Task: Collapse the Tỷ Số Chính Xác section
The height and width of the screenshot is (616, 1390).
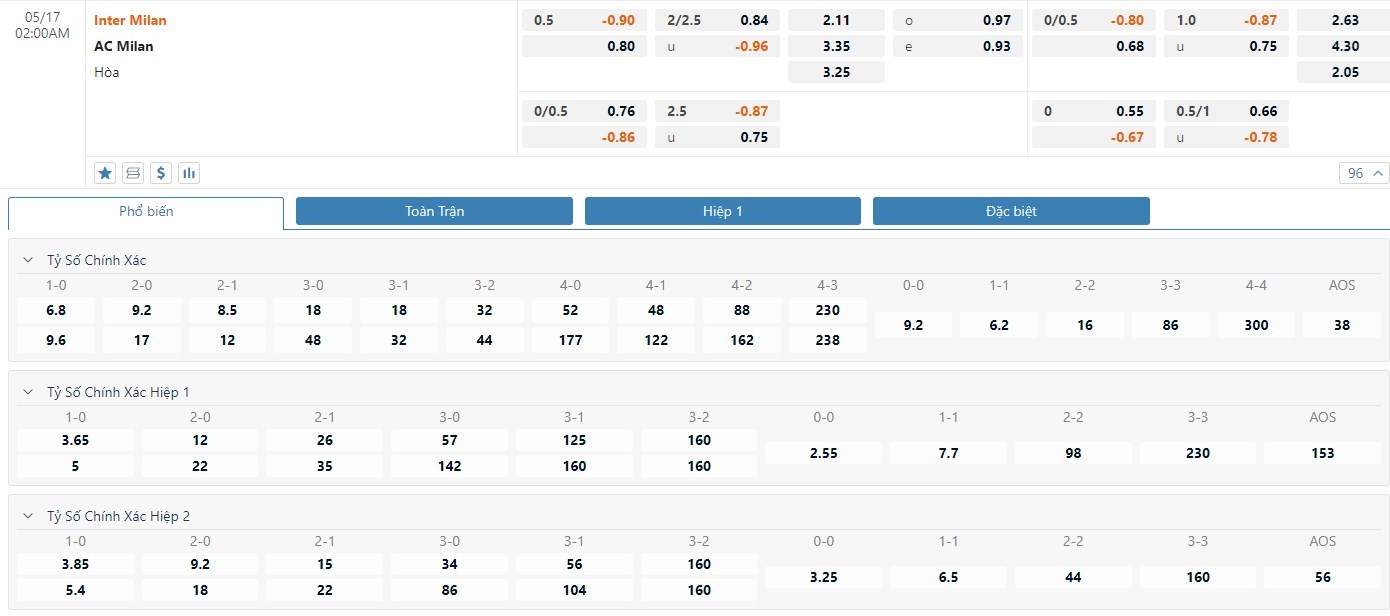Action: (28, 260)
